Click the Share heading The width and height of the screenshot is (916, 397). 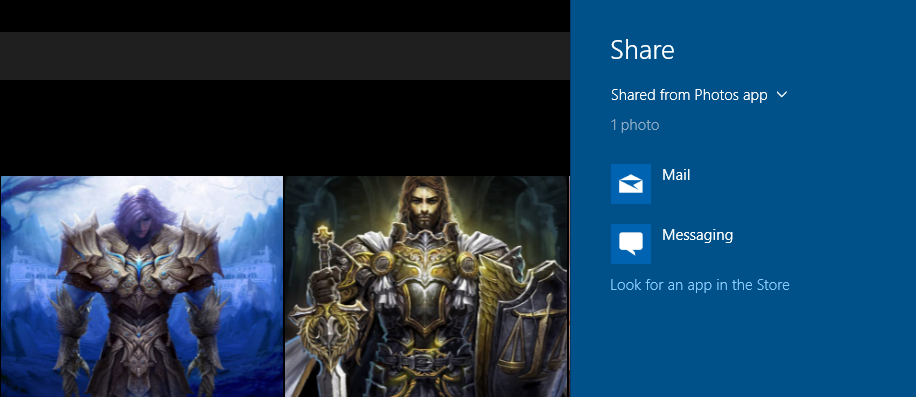coord(643,50)
